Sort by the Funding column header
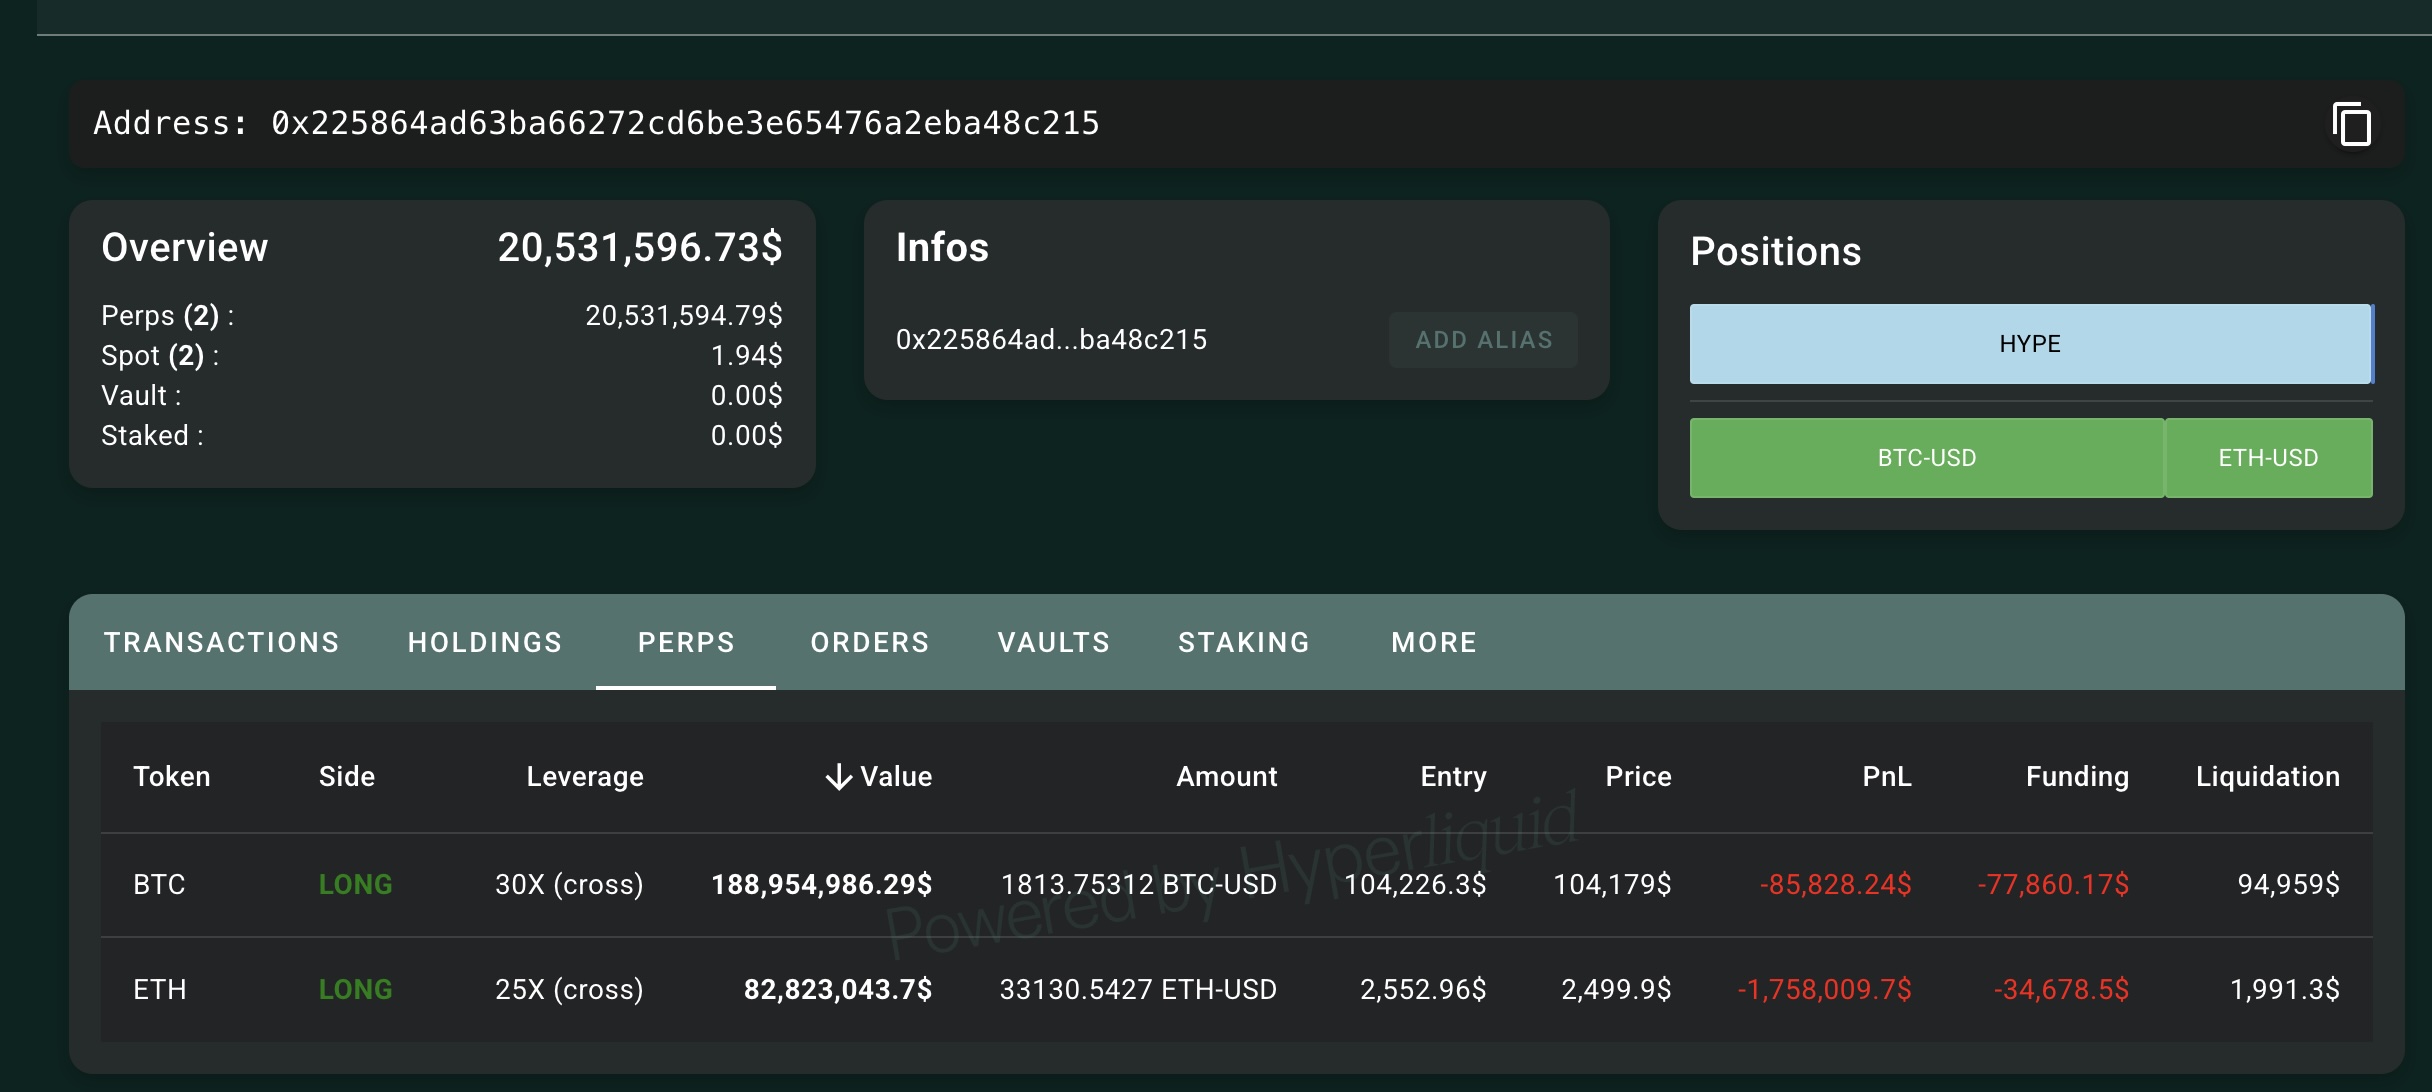2432x1092 pixels. coord(2078,777)
